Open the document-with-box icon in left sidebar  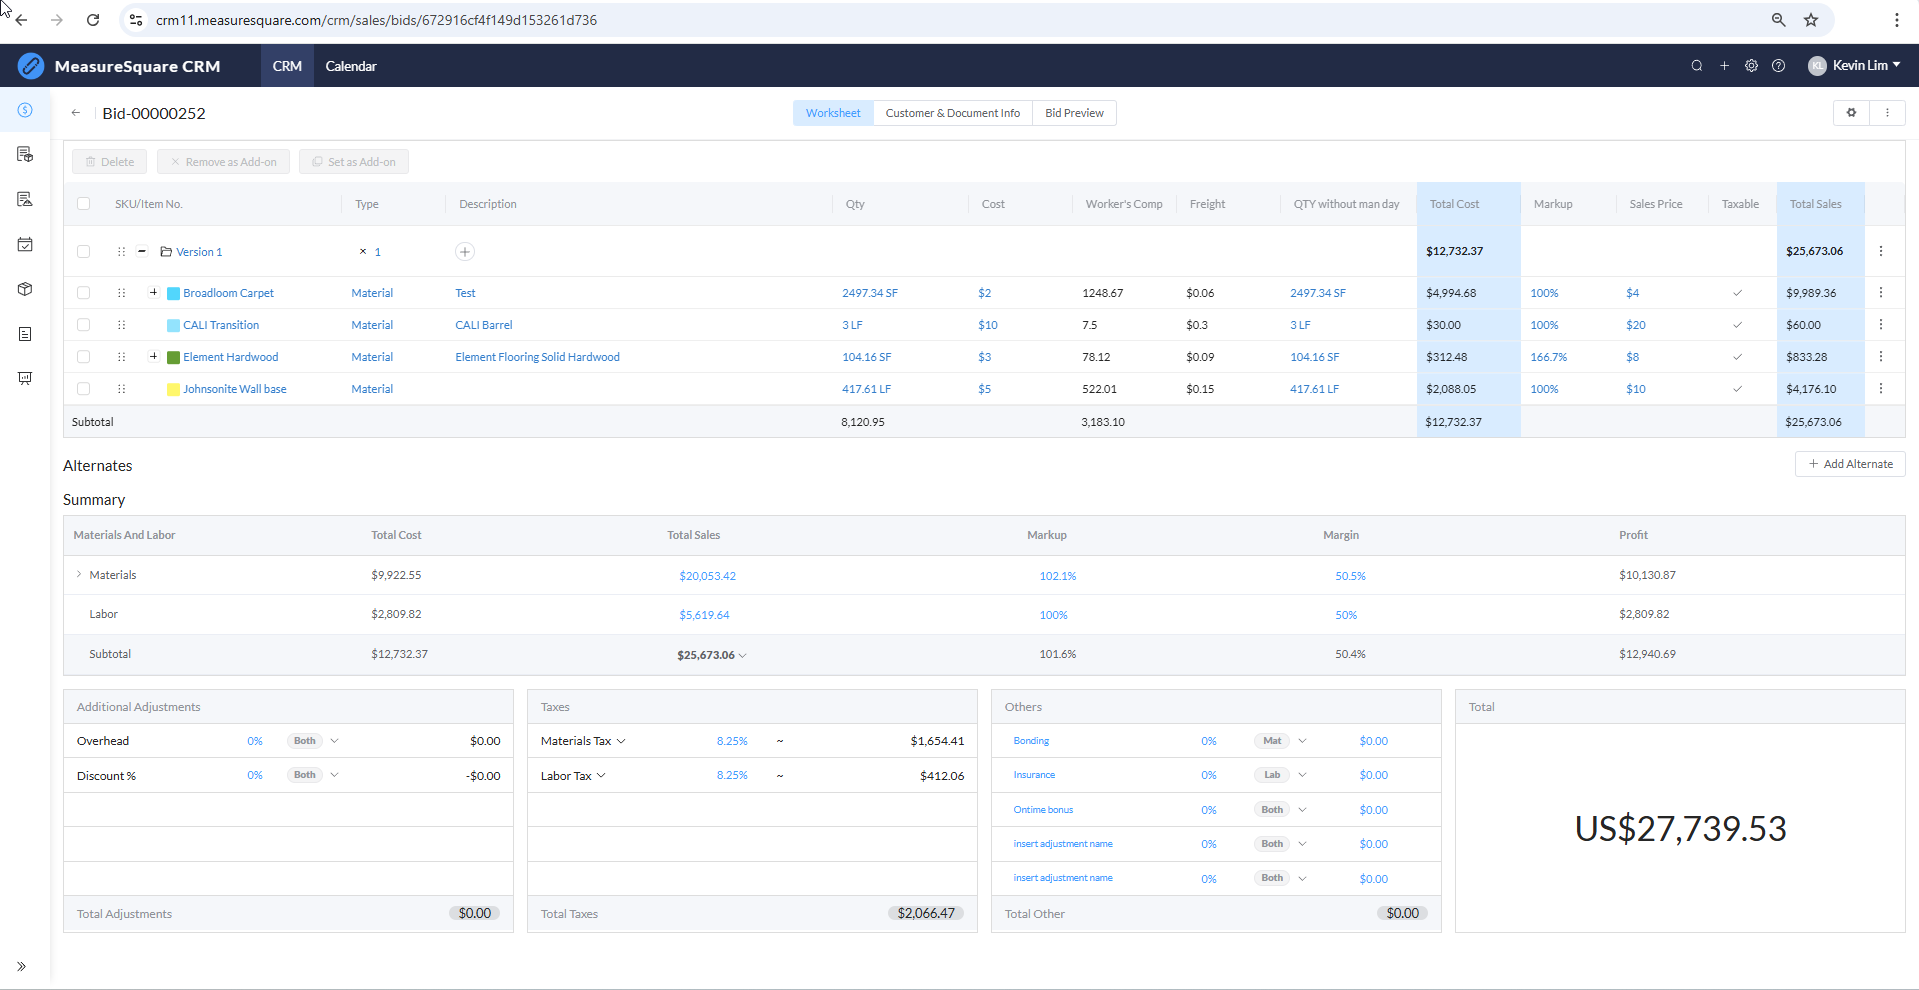click(x=25, y=154)
